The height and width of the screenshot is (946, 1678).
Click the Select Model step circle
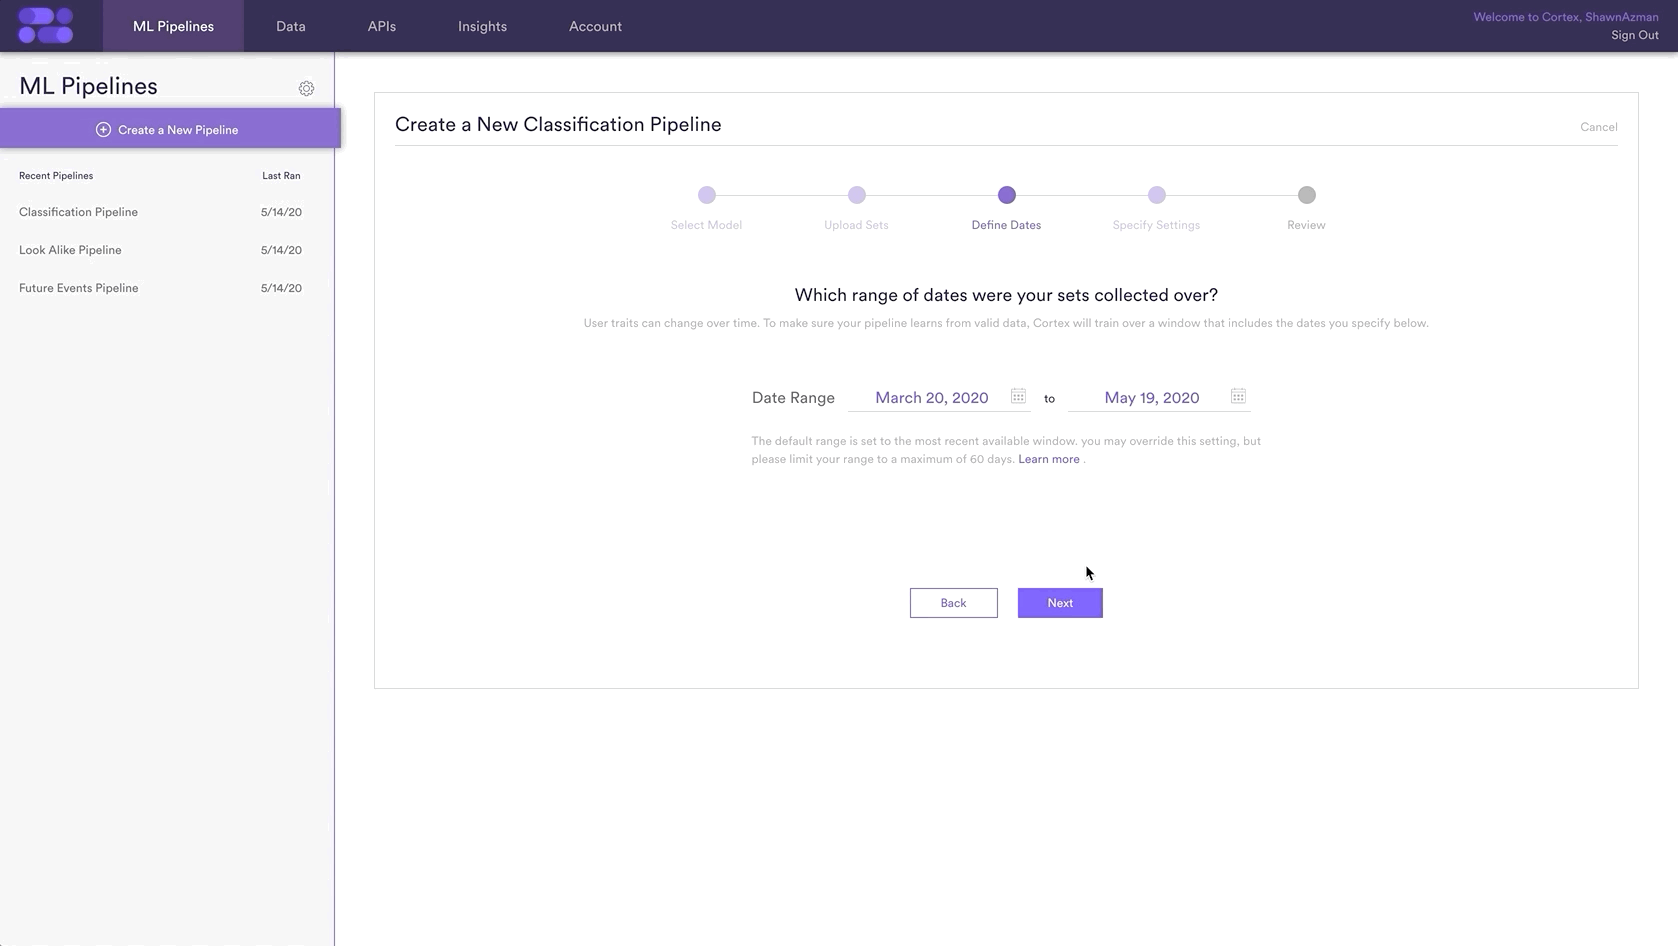(707, 195)
